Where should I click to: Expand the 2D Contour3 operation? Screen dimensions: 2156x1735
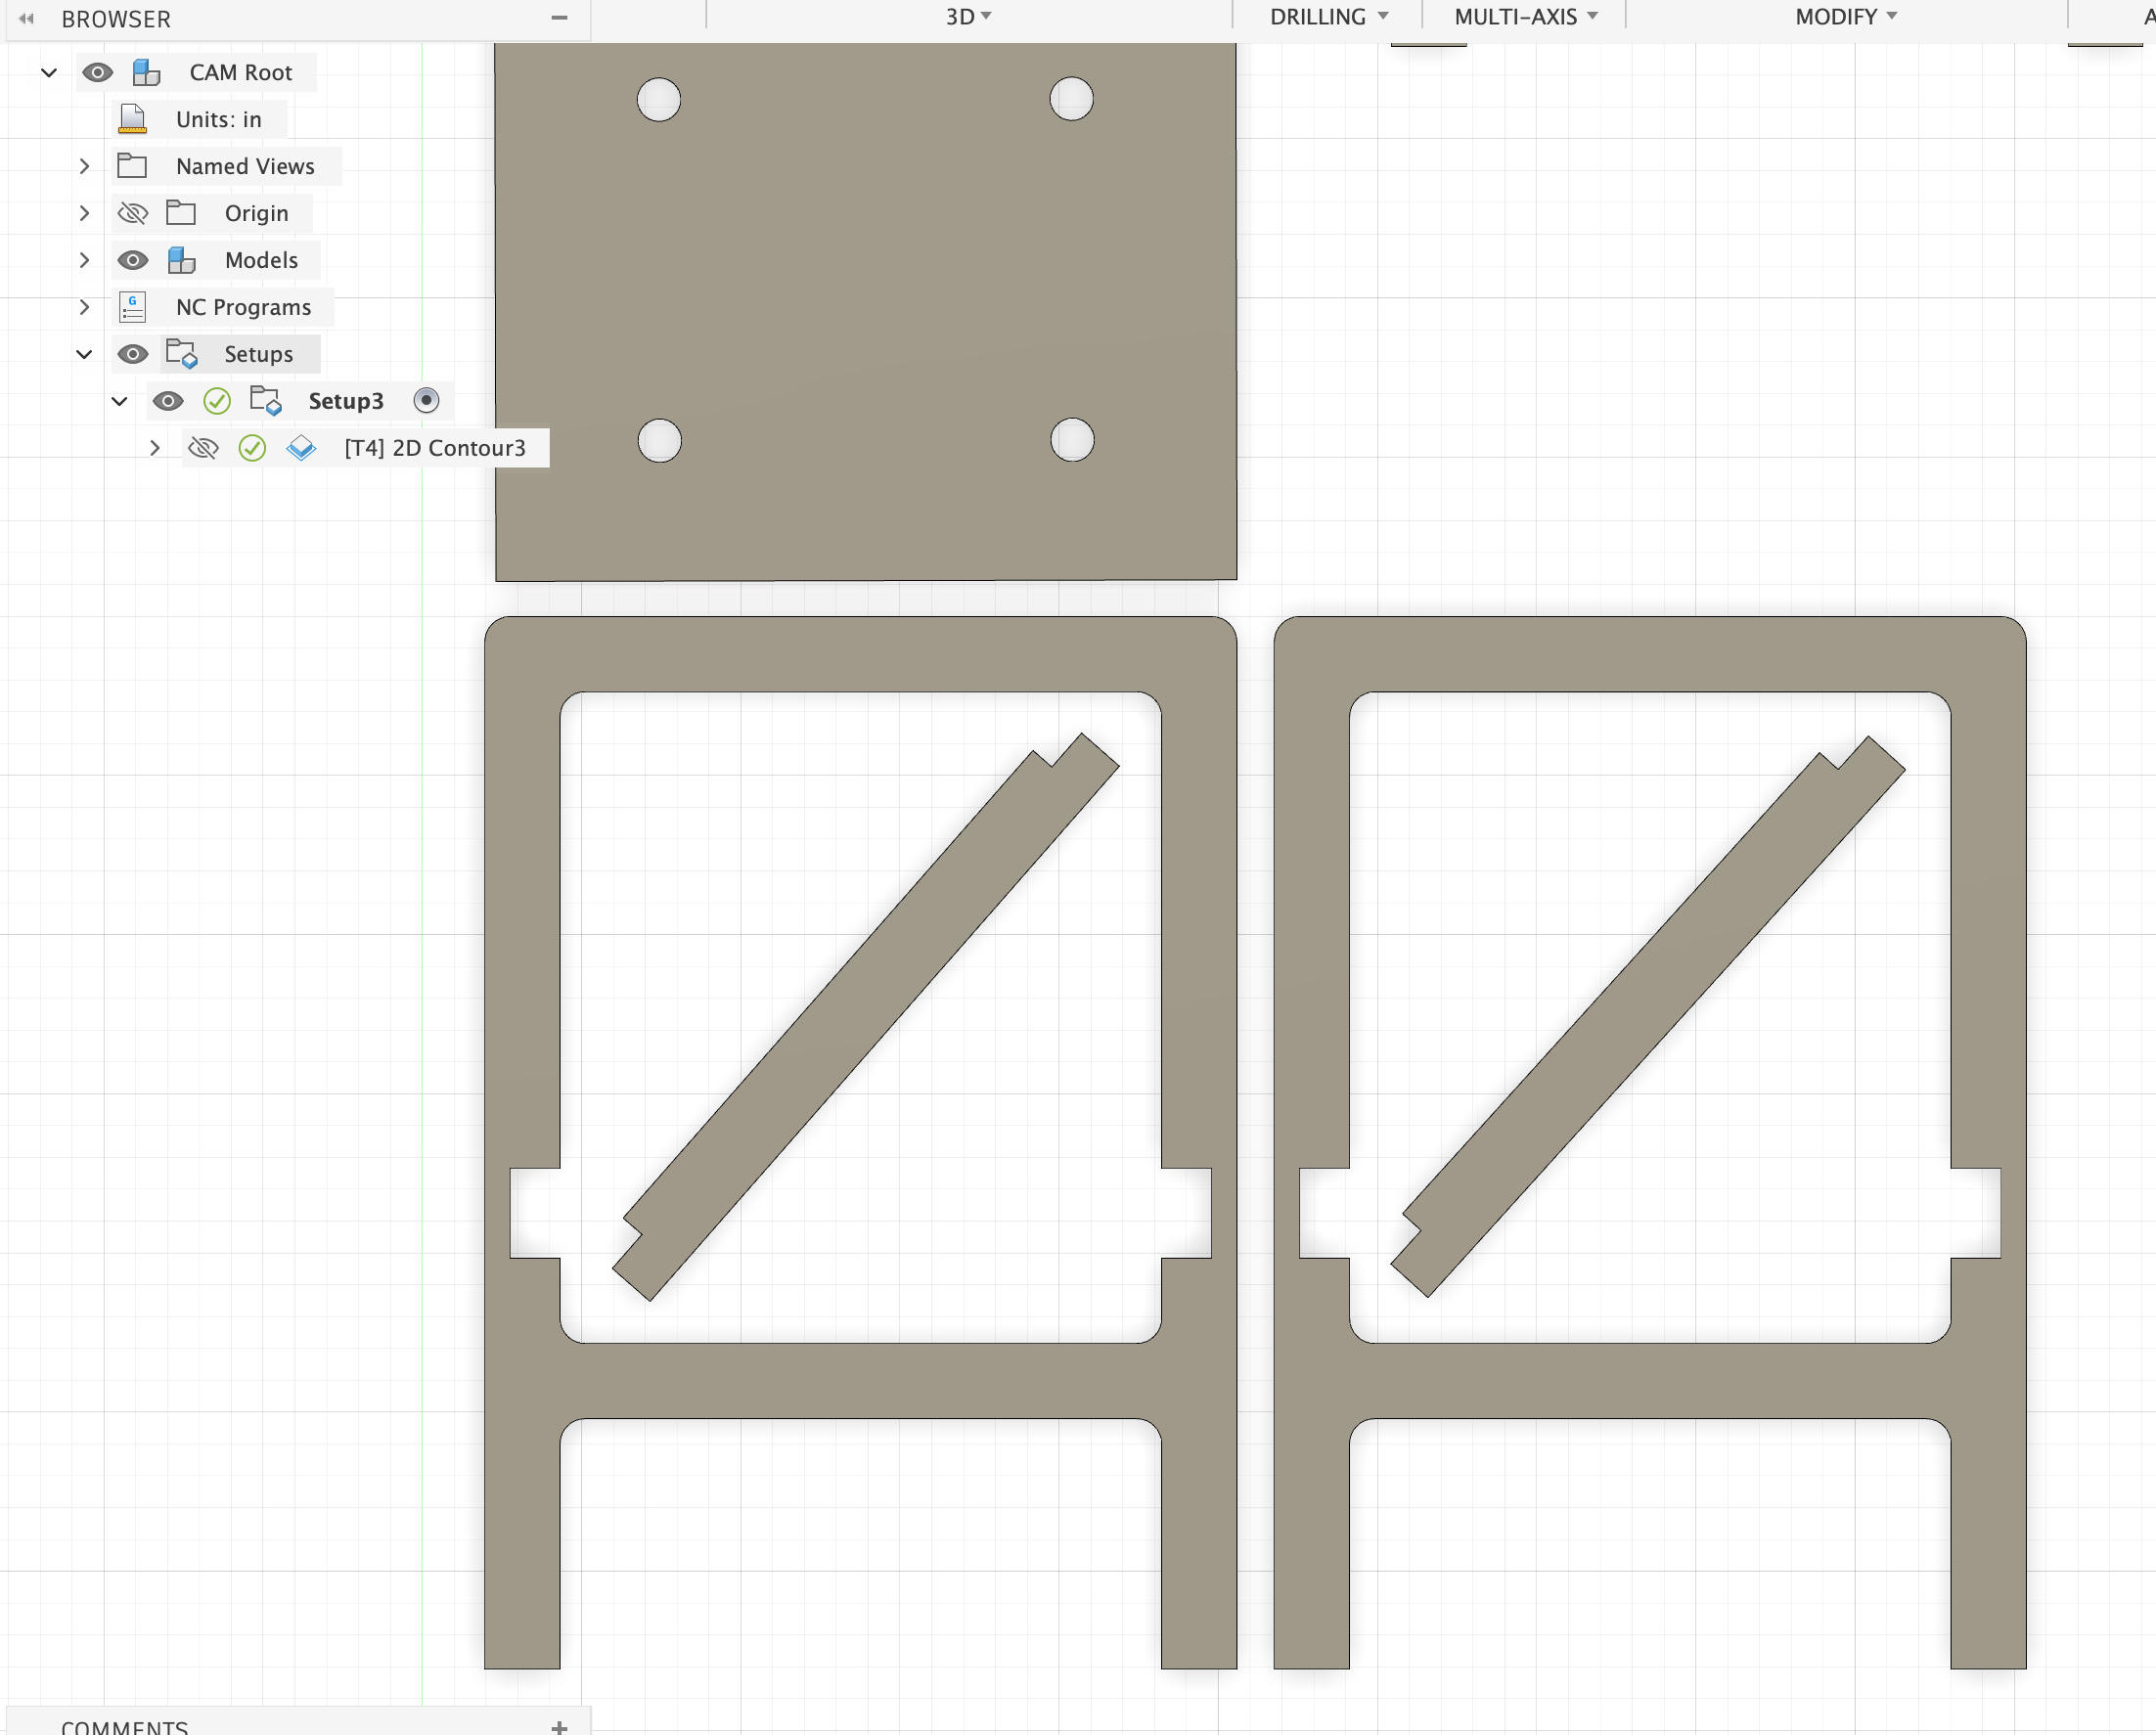[154, 448]
